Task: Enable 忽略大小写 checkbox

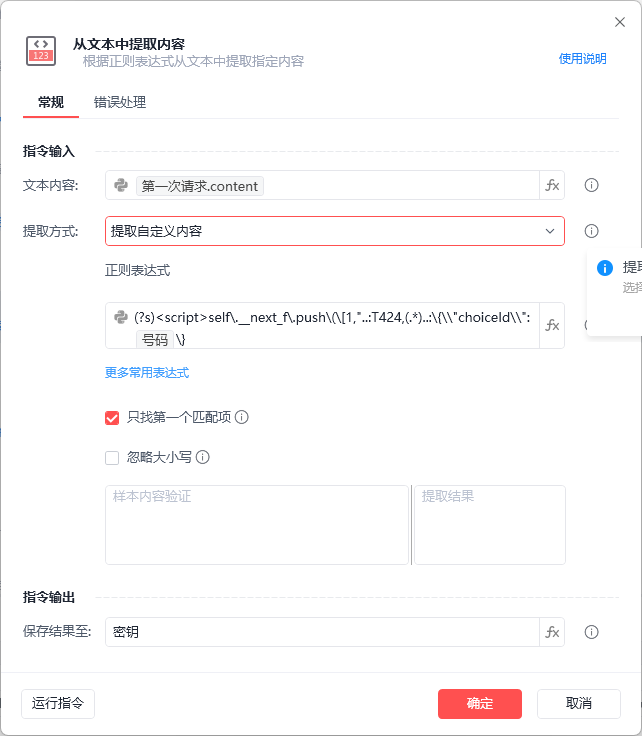Action: point(112,458)
